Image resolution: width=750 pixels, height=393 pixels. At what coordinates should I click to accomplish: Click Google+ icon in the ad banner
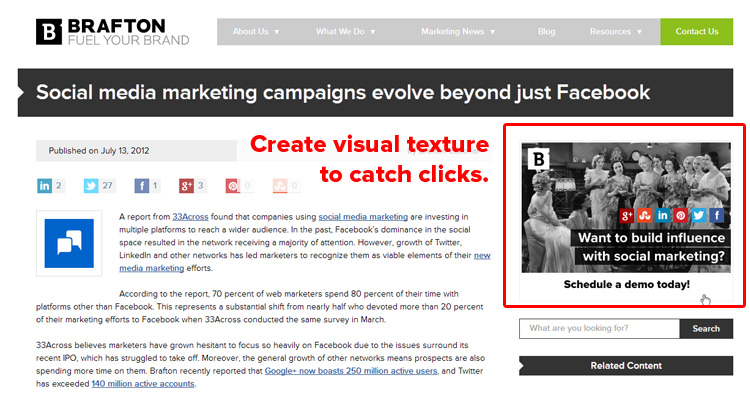click(x=627, y=216)
